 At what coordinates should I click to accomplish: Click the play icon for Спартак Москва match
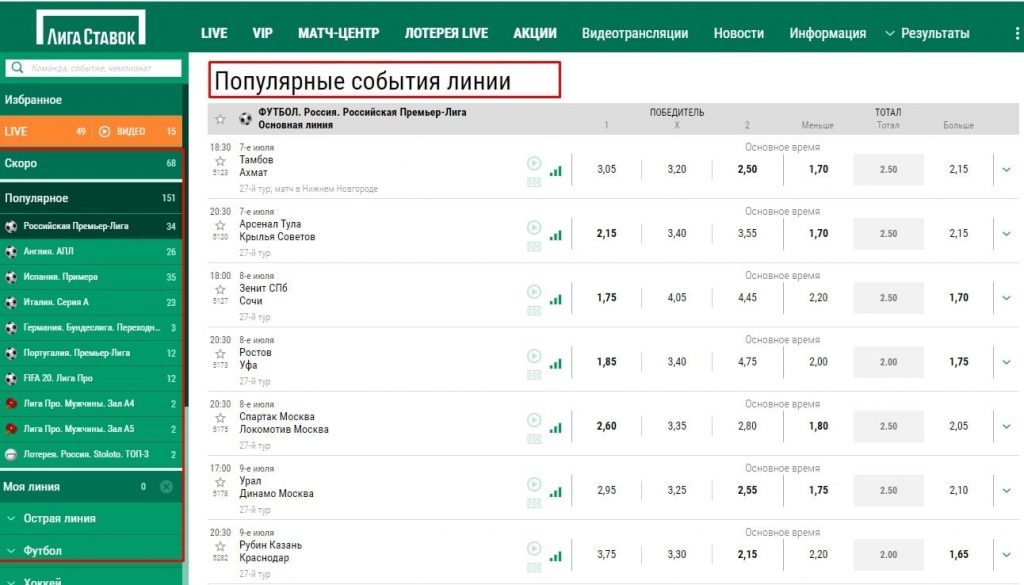tap(534, 420)
